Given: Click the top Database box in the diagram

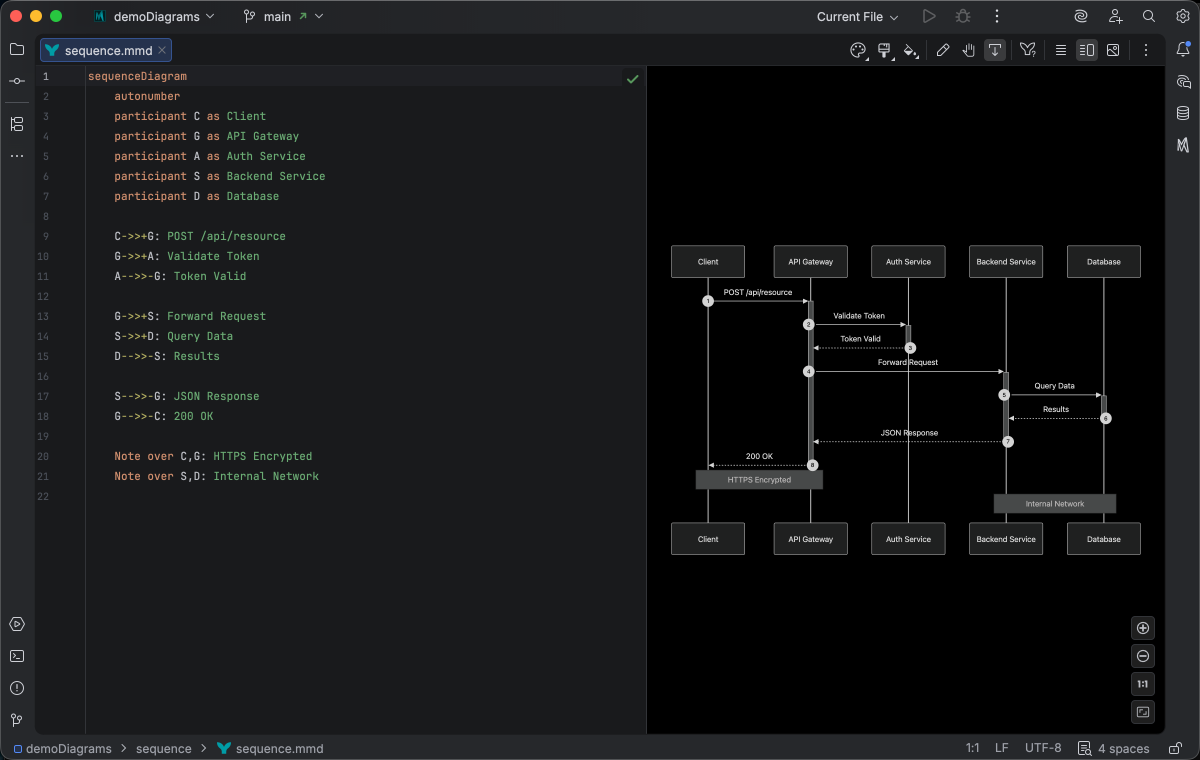Looking at the screenshot, I should coord(1104,262).
